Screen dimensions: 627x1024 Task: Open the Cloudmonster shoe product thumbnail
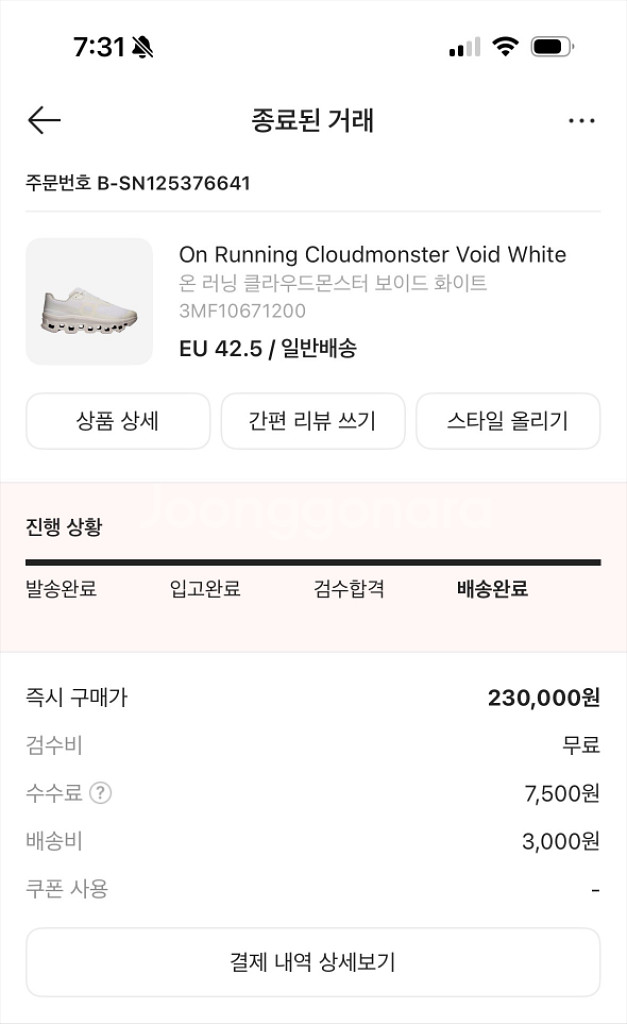(x=89, y=301)
